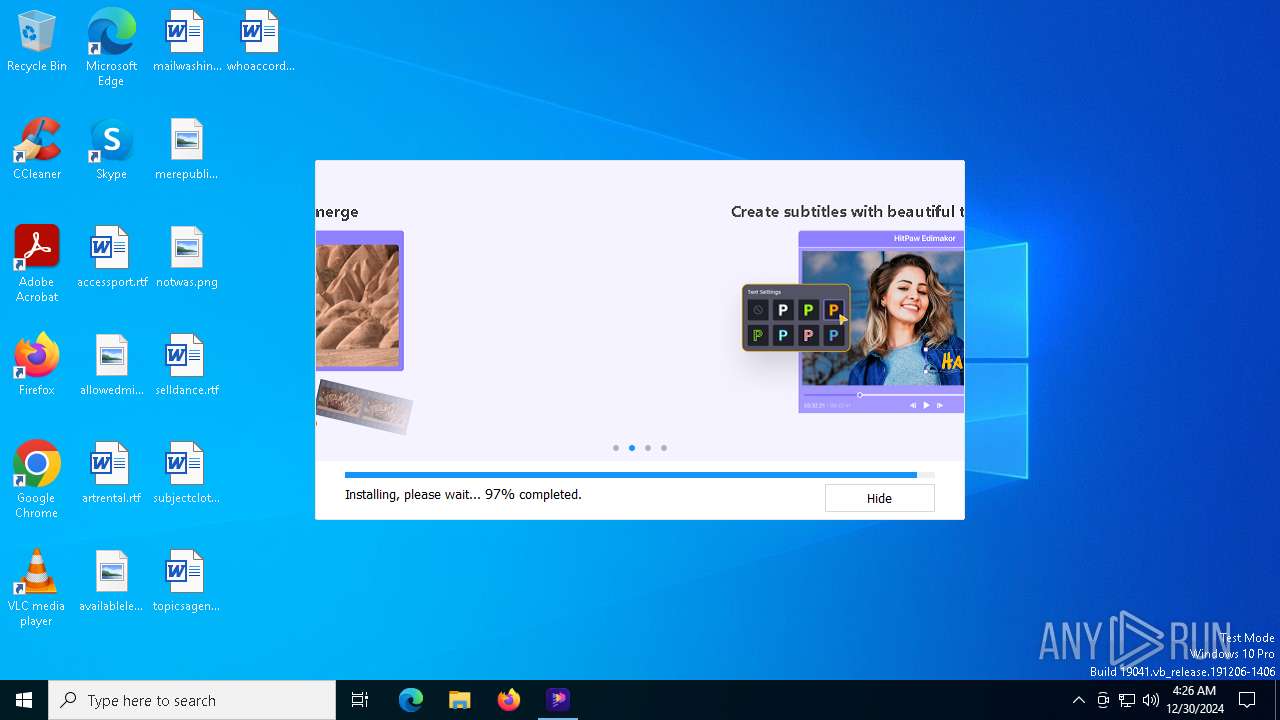
Task: Launch Edge from the taskbar
Action: pyautogui.click(x=411, y=700)
